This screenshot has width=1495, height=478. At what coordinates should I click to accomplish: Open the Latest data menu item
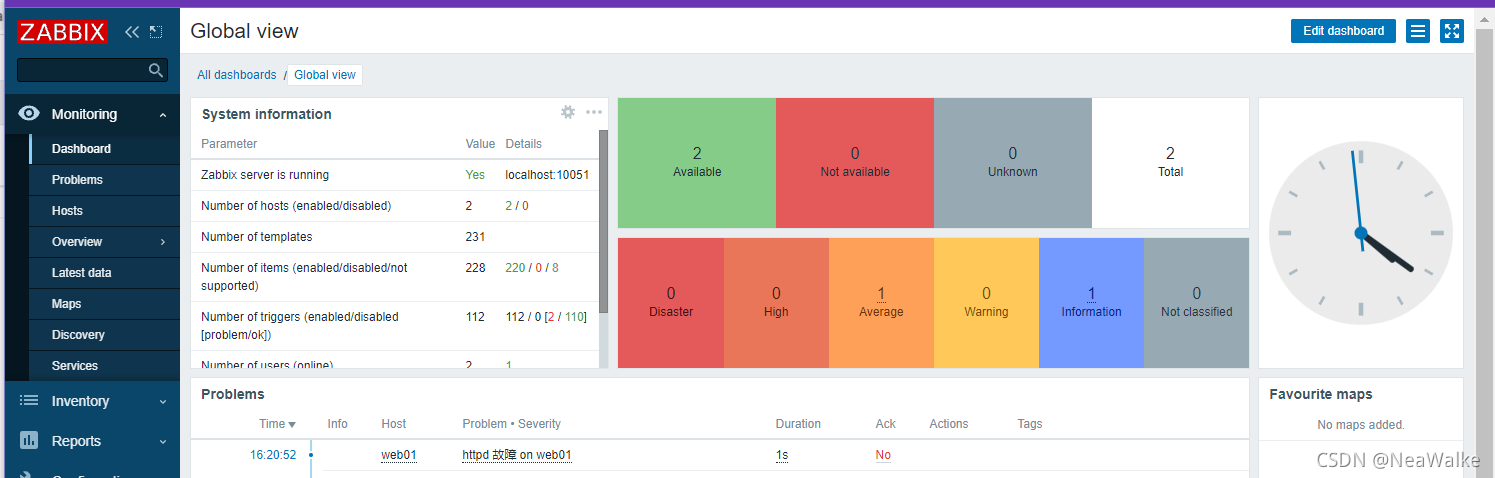point(105,273)
